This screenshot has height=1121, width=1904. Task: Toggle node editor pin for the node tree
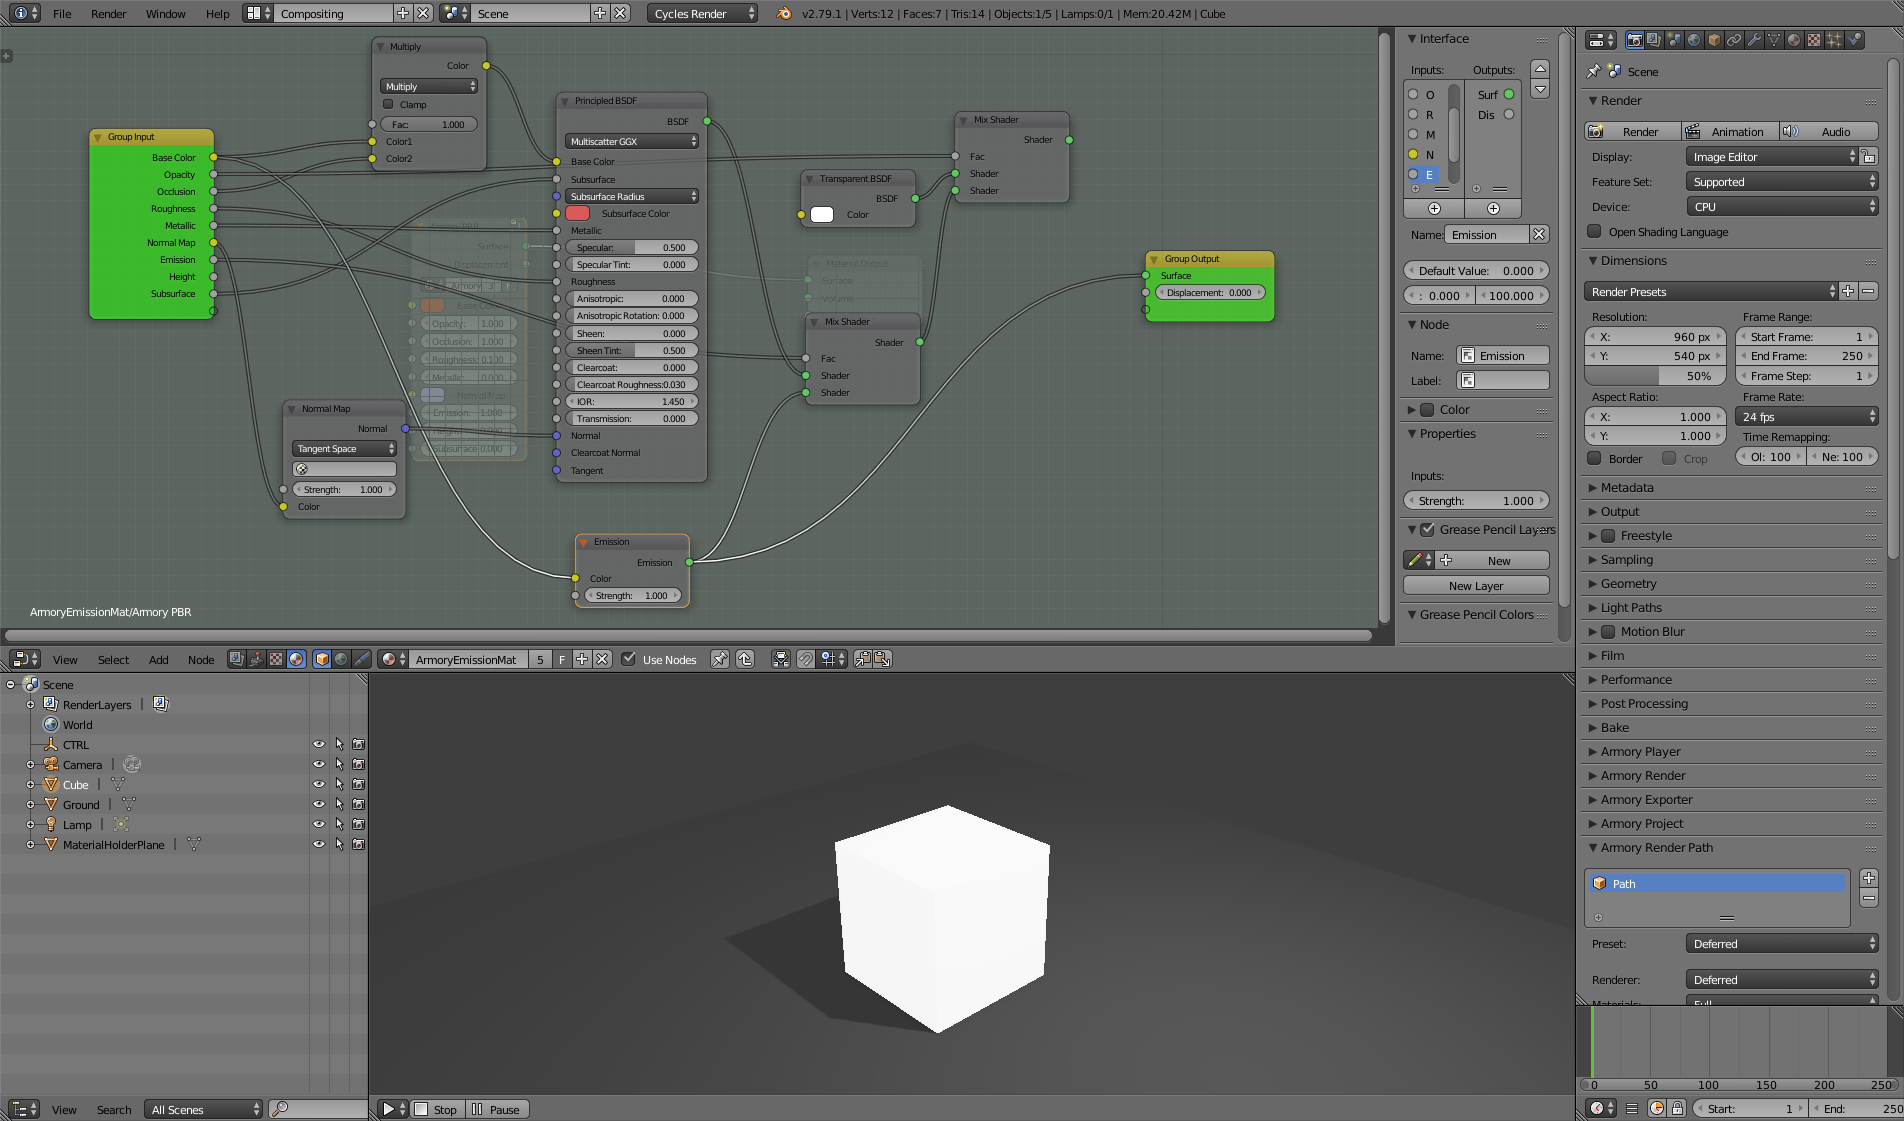719,659
